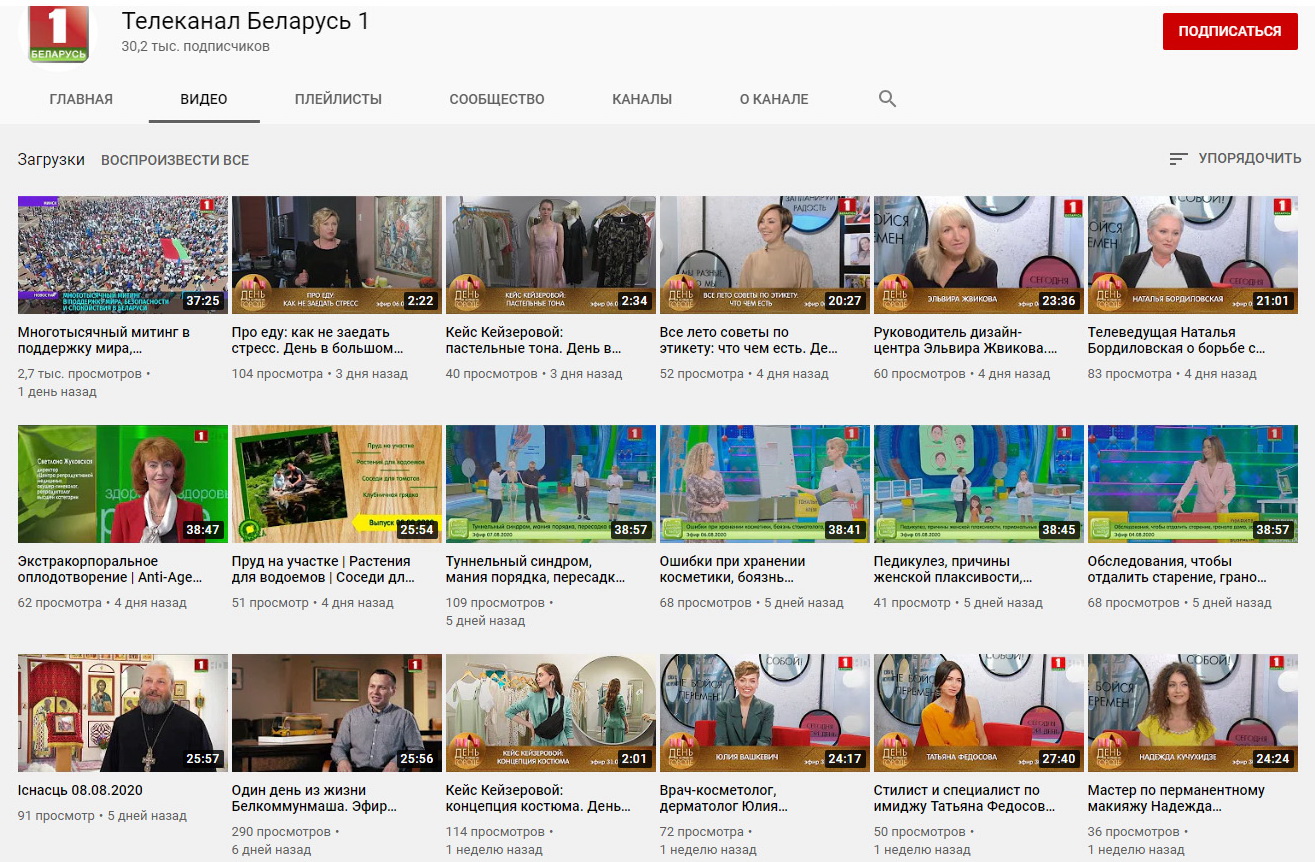Show the О КАНАЛЕ tab

(x=774, y=99)
